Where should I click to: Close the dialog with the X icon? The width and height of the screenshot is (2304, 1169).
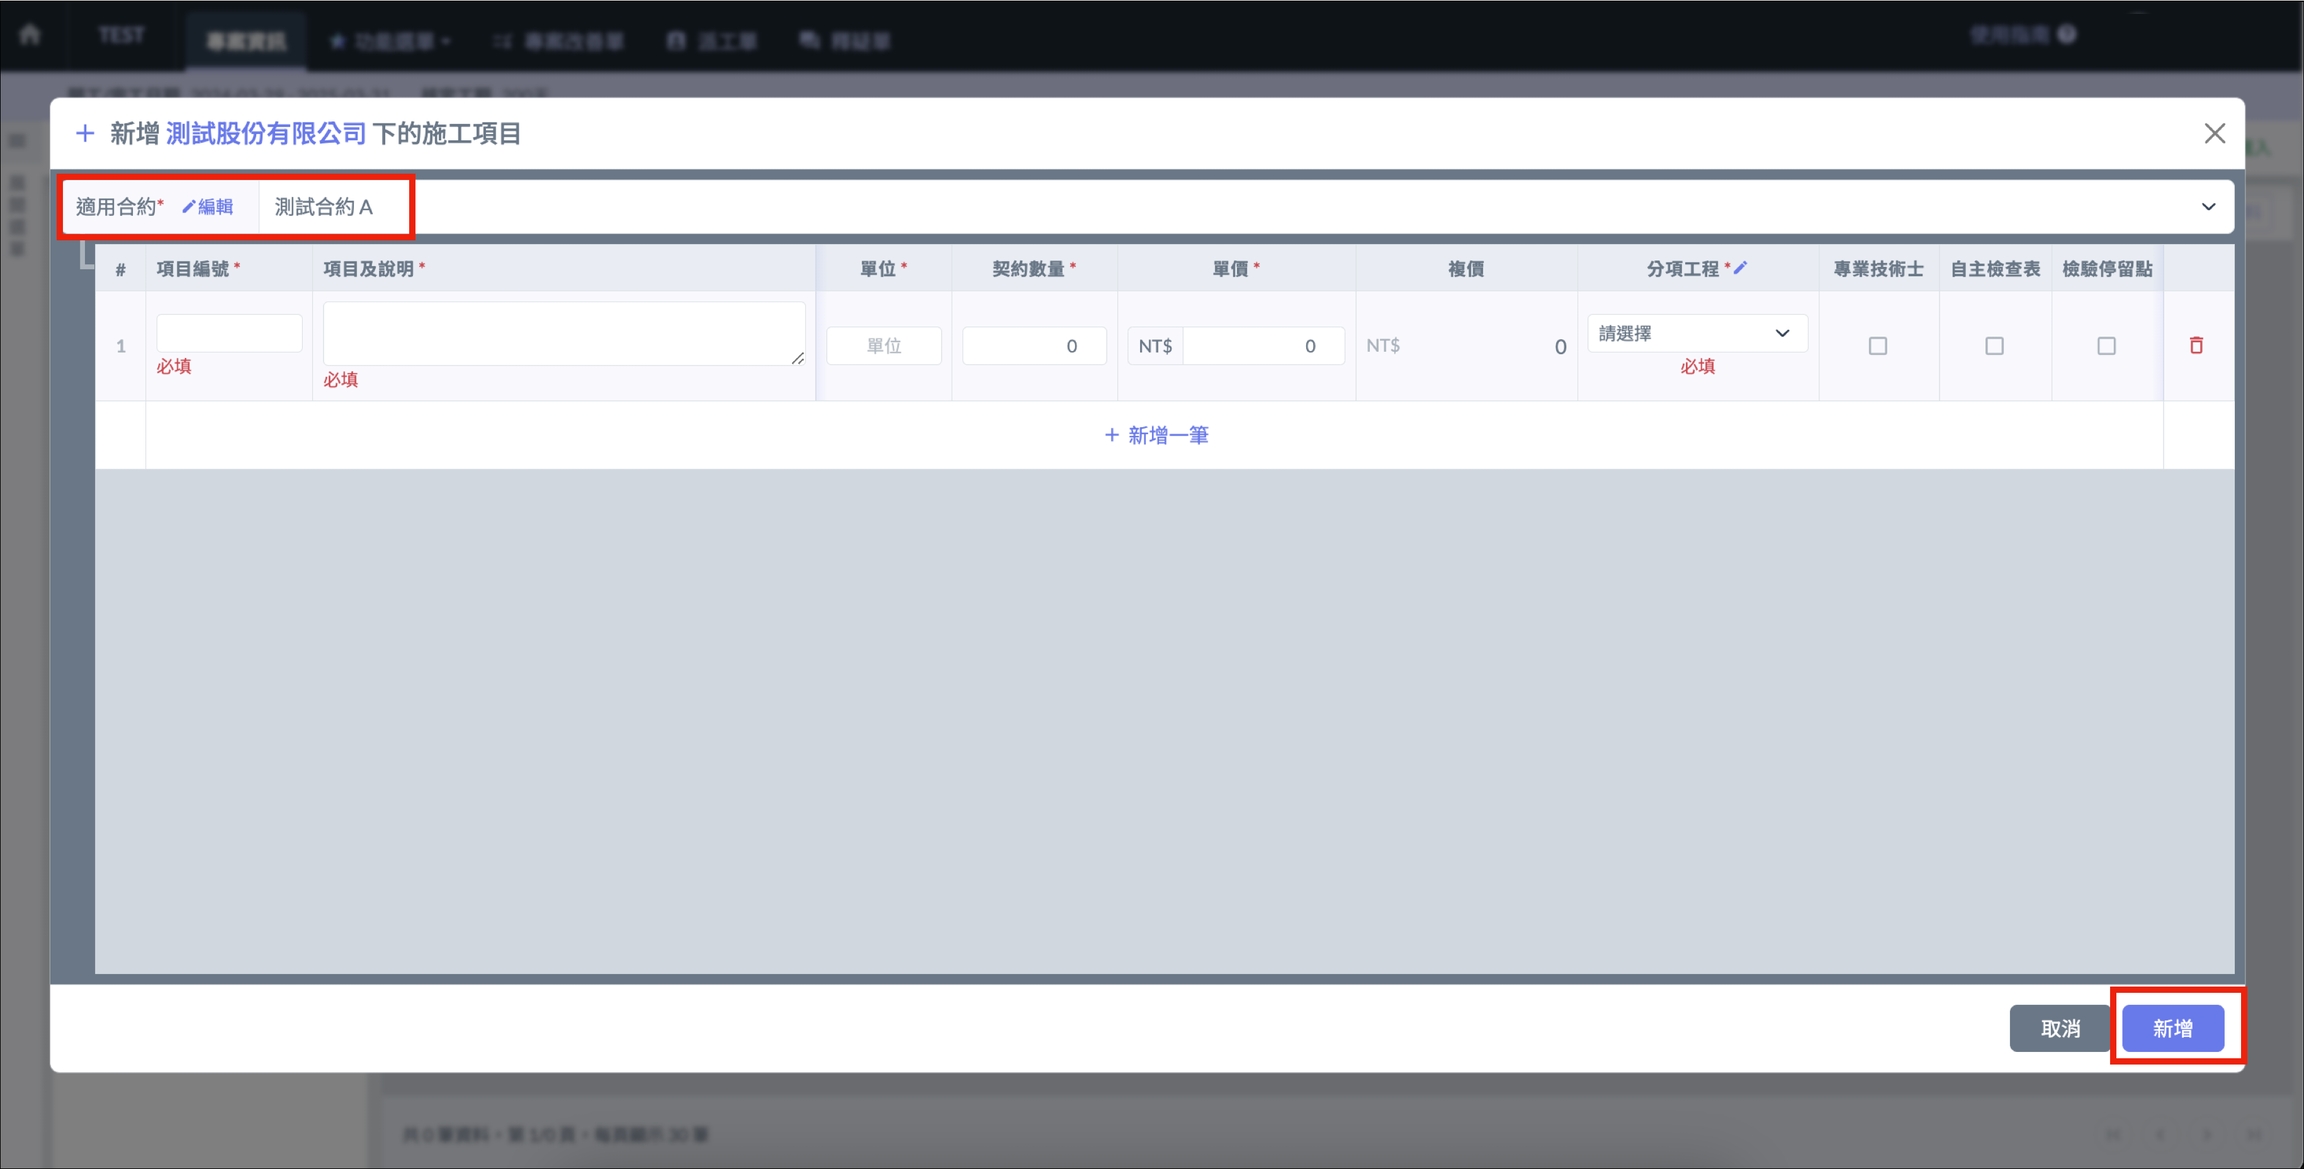pyautogui.click(x=2214, y=133)
